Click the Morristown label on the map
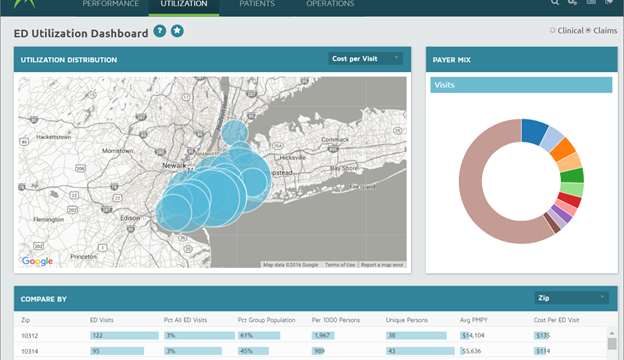 [x=117, y=151]
